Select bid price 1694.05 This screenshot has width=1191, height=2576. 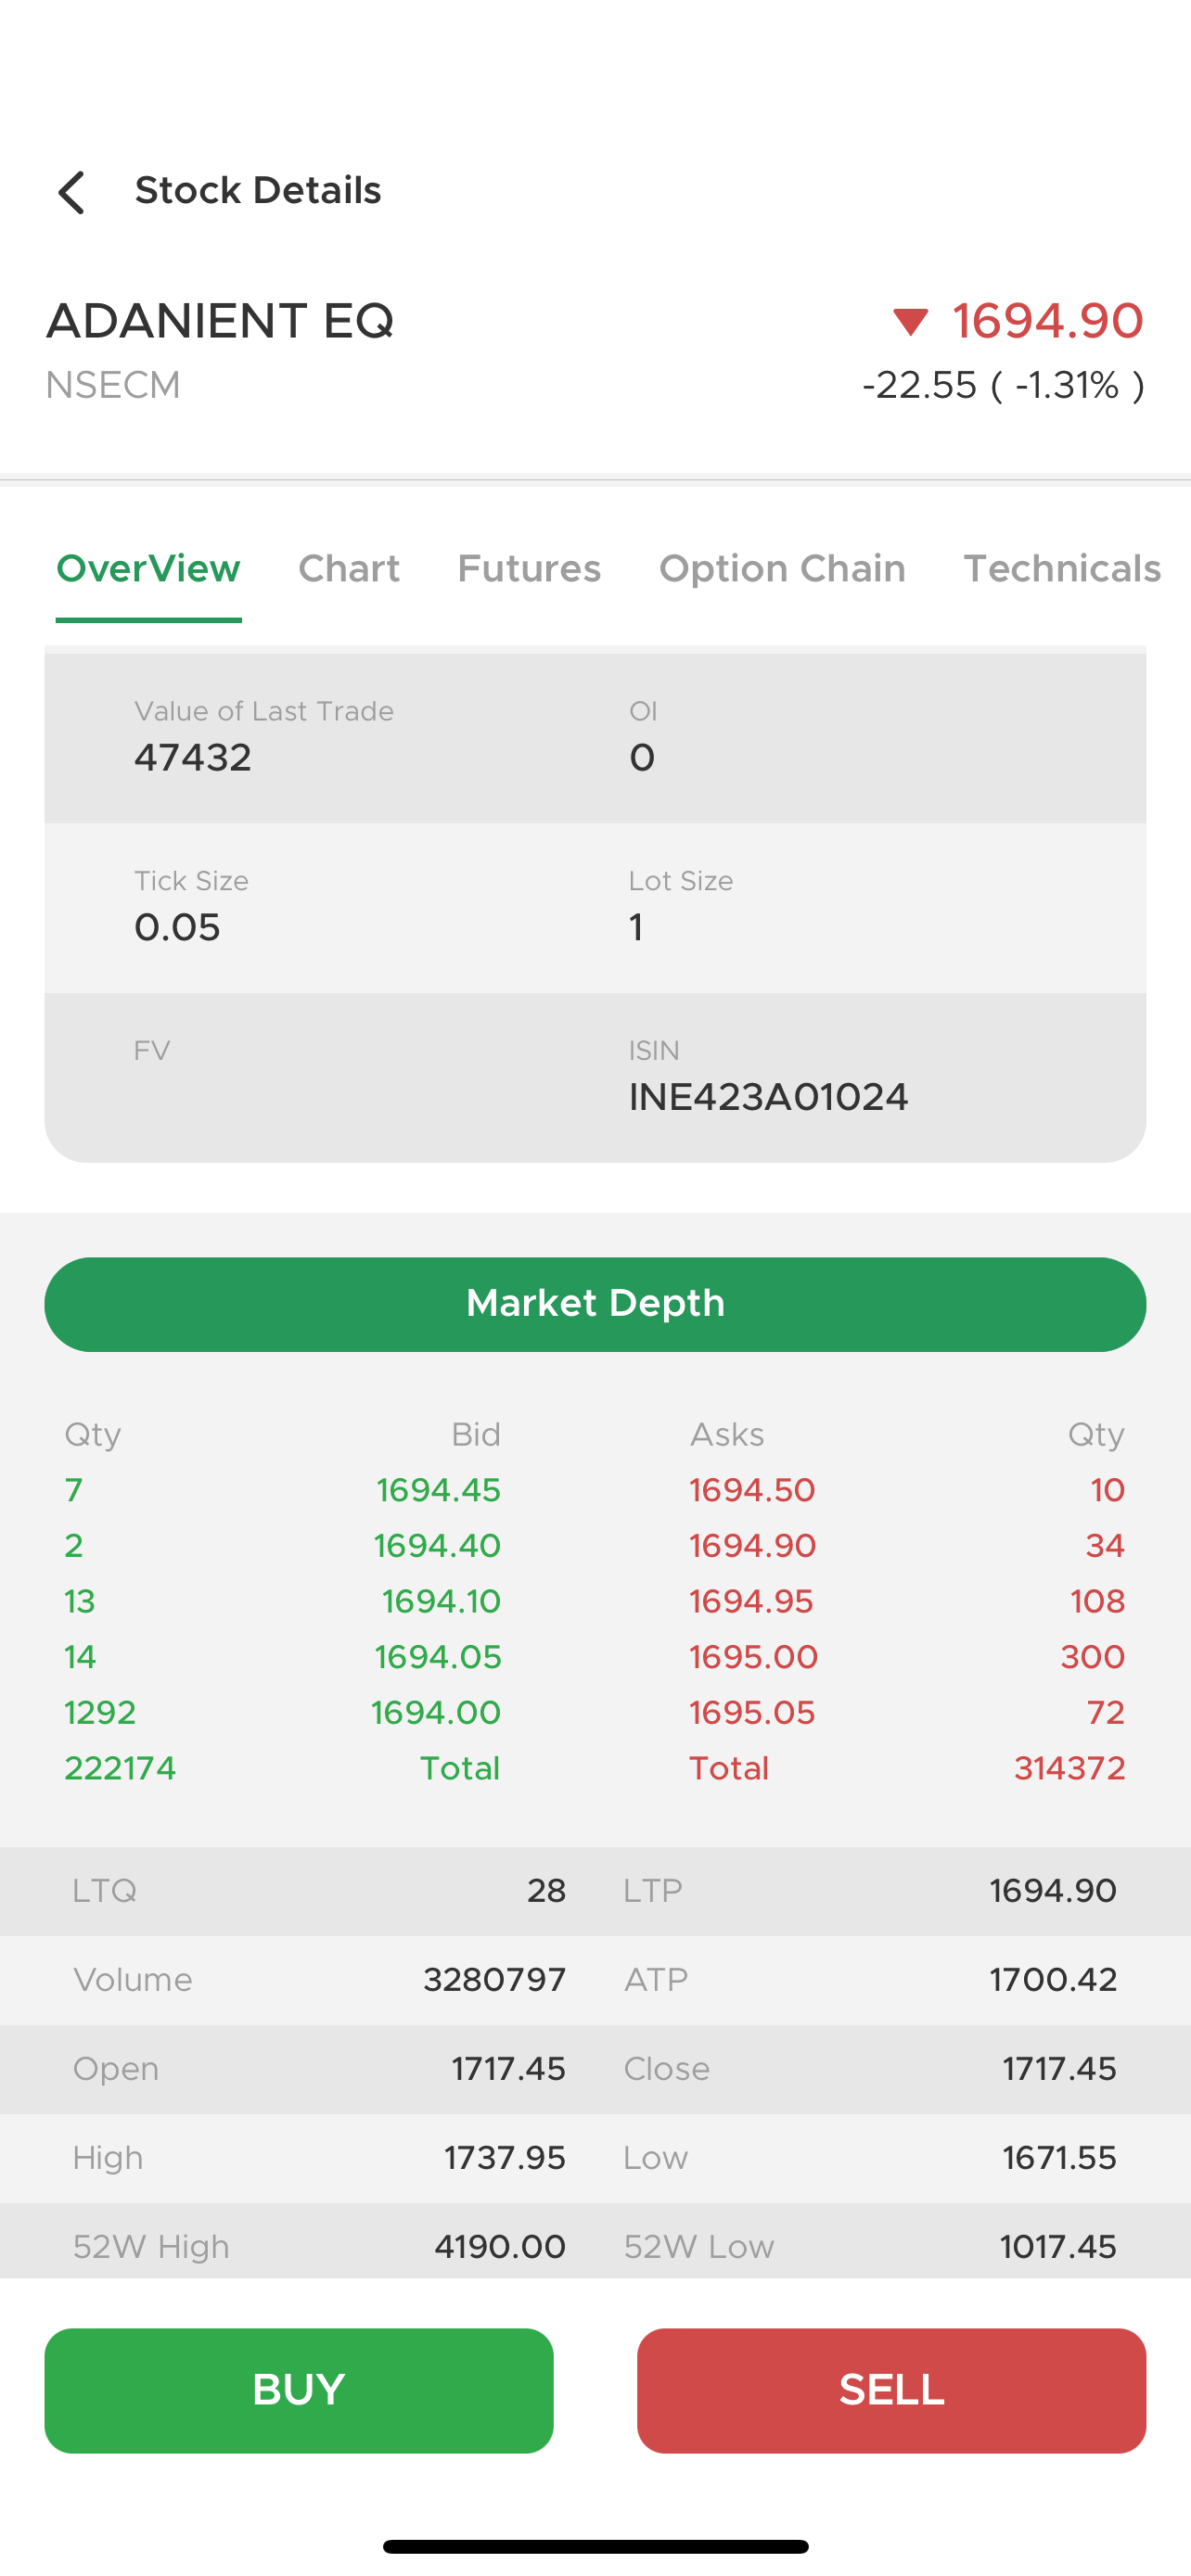(x=438, y=1658)
